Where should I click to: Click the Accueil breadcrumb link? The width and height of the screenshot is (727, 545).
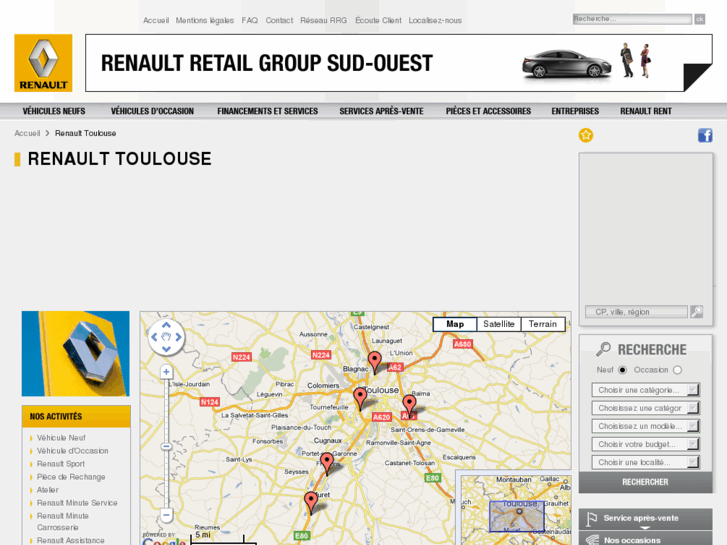[27, 133]
